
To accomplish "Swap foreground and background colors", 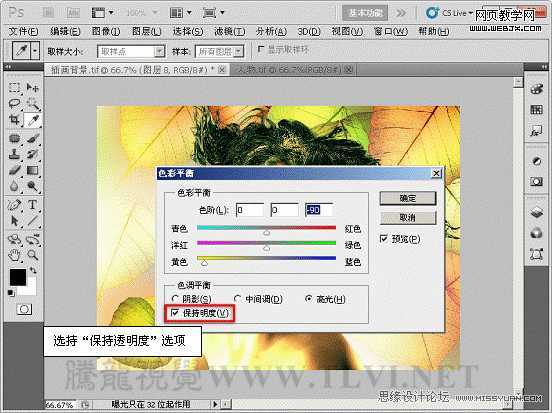I will [33, 270].
